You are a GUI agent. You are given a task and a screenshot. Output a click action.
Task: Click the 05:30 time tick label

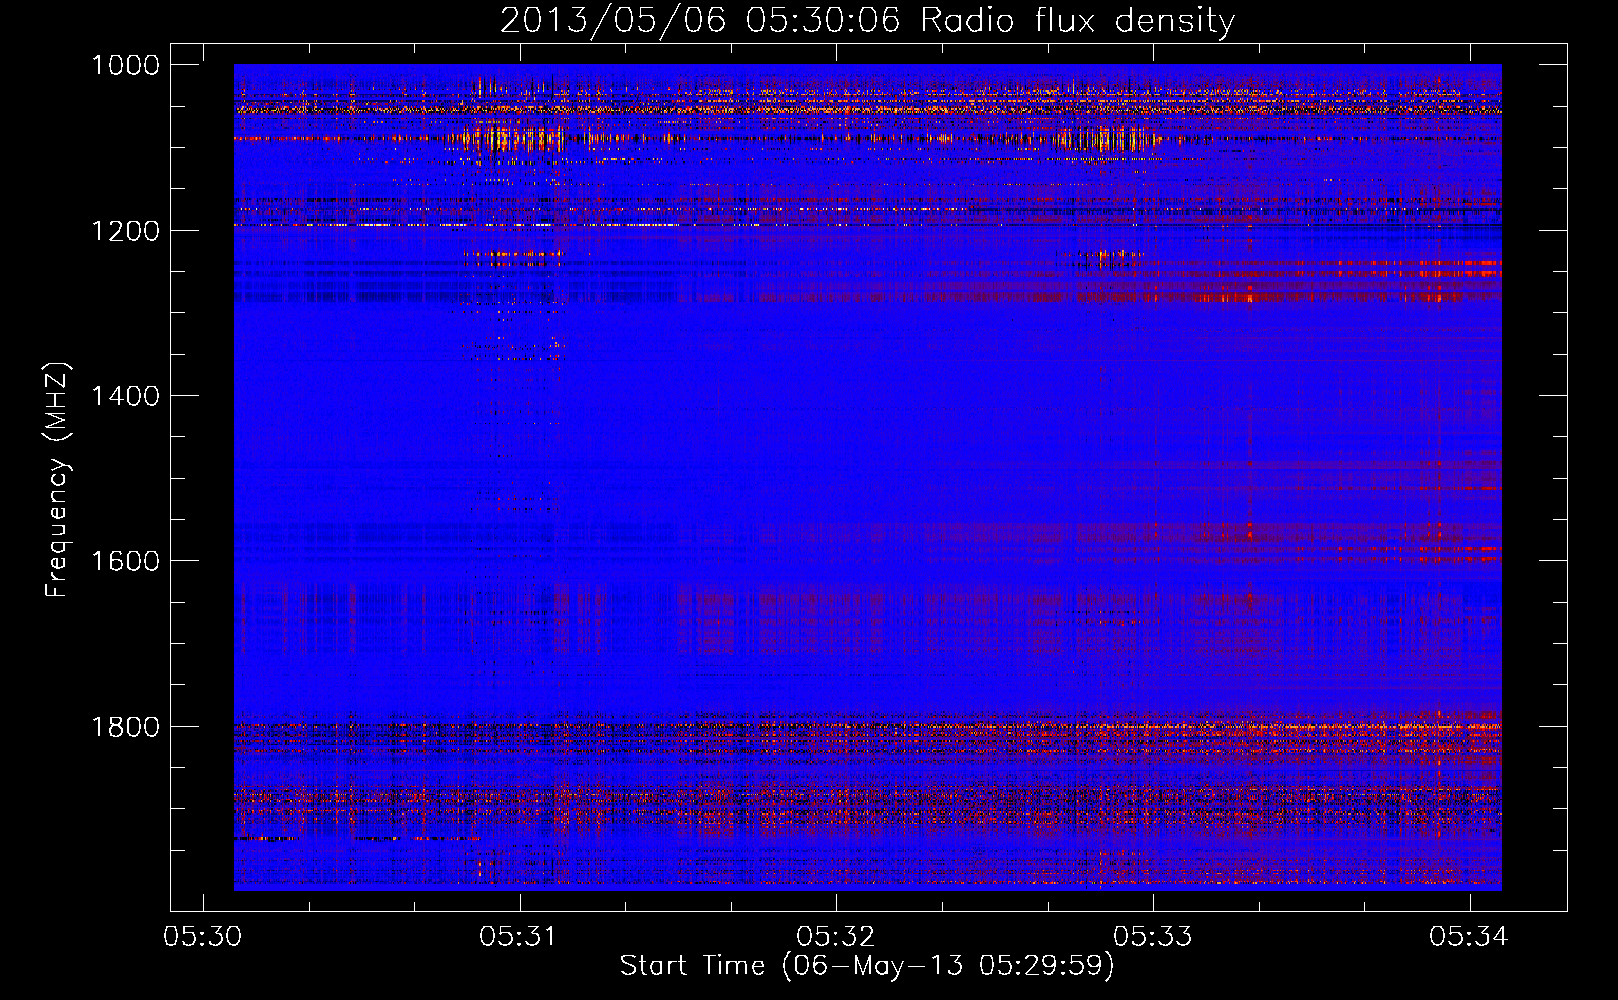[202, 936]
